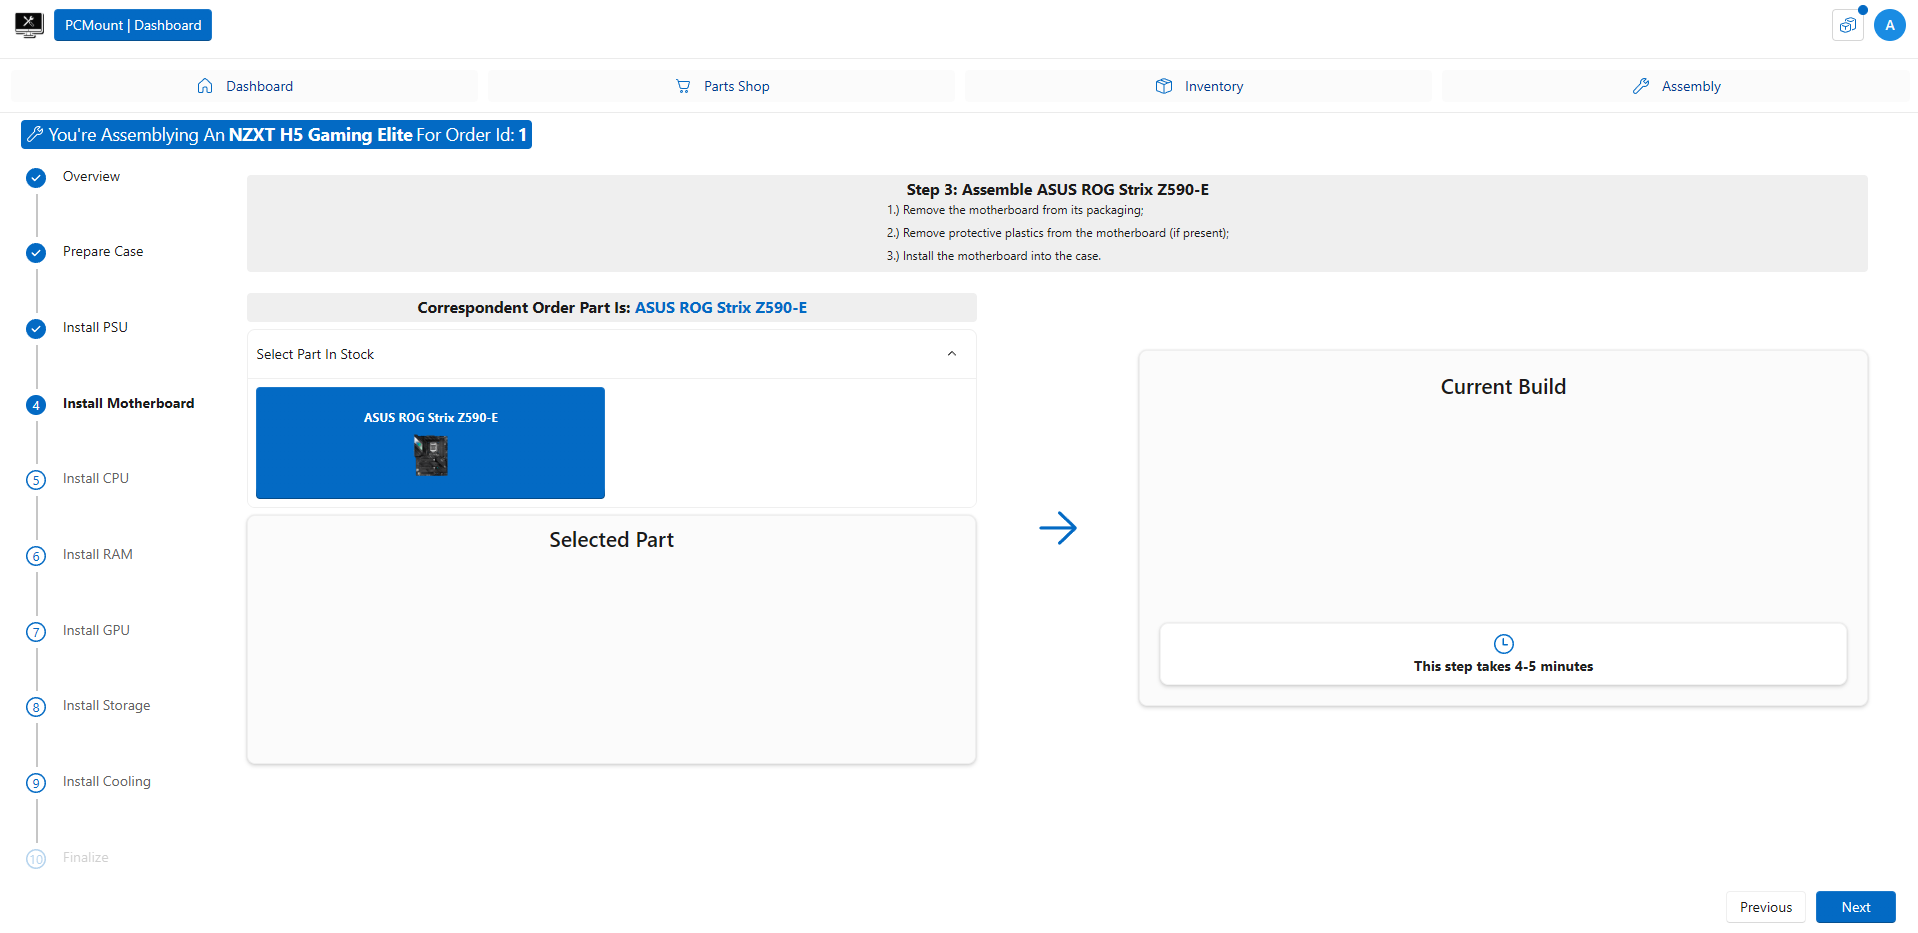This screenshot has height=933, width=1918.
Task: Select the Overview step label
Action: click(x=91, y=177)
